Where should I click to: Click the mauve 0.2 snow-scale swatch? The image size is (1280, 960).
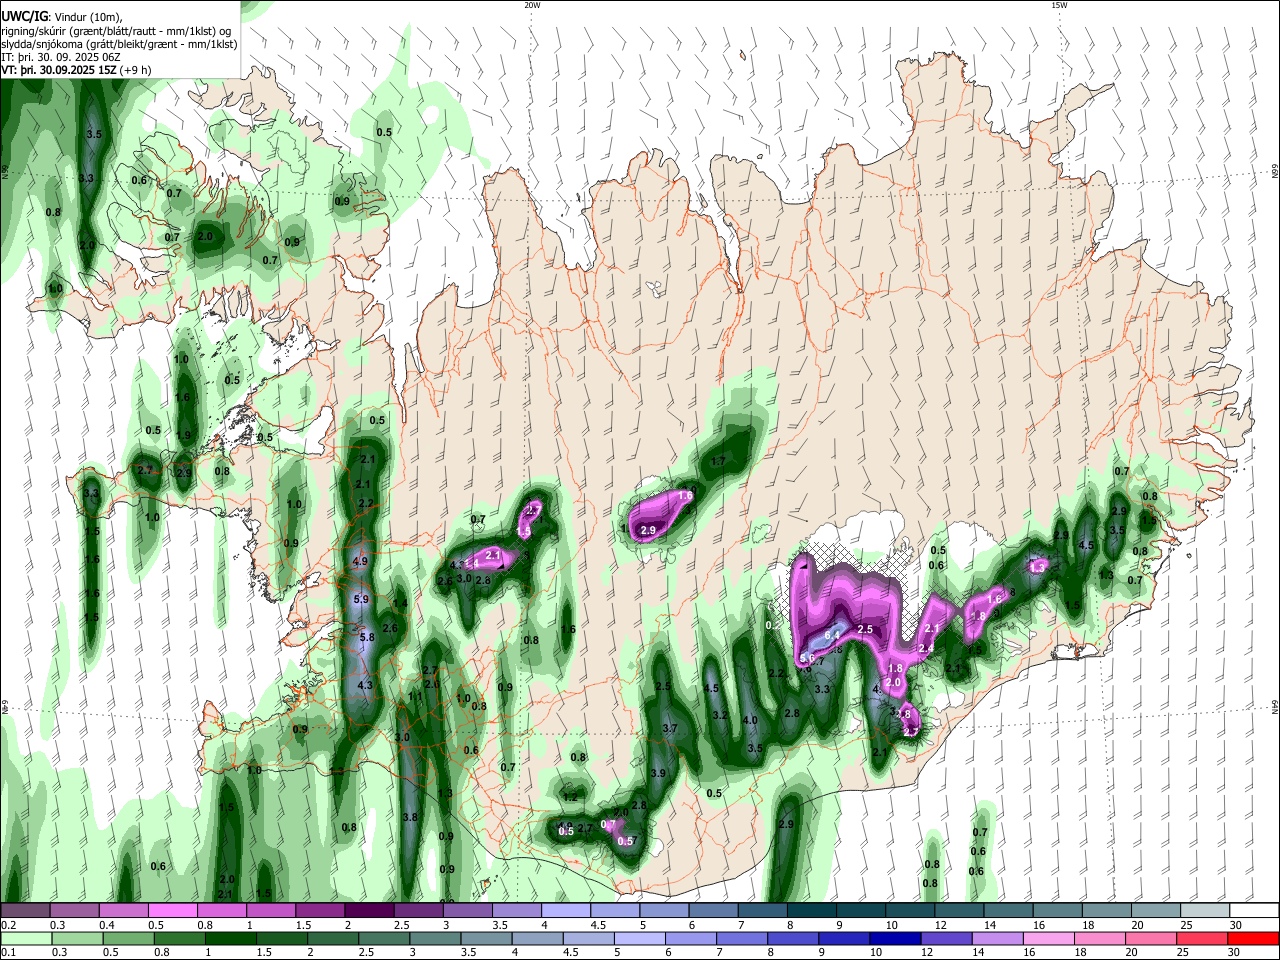pyautogui.click(x=25, y=911)
